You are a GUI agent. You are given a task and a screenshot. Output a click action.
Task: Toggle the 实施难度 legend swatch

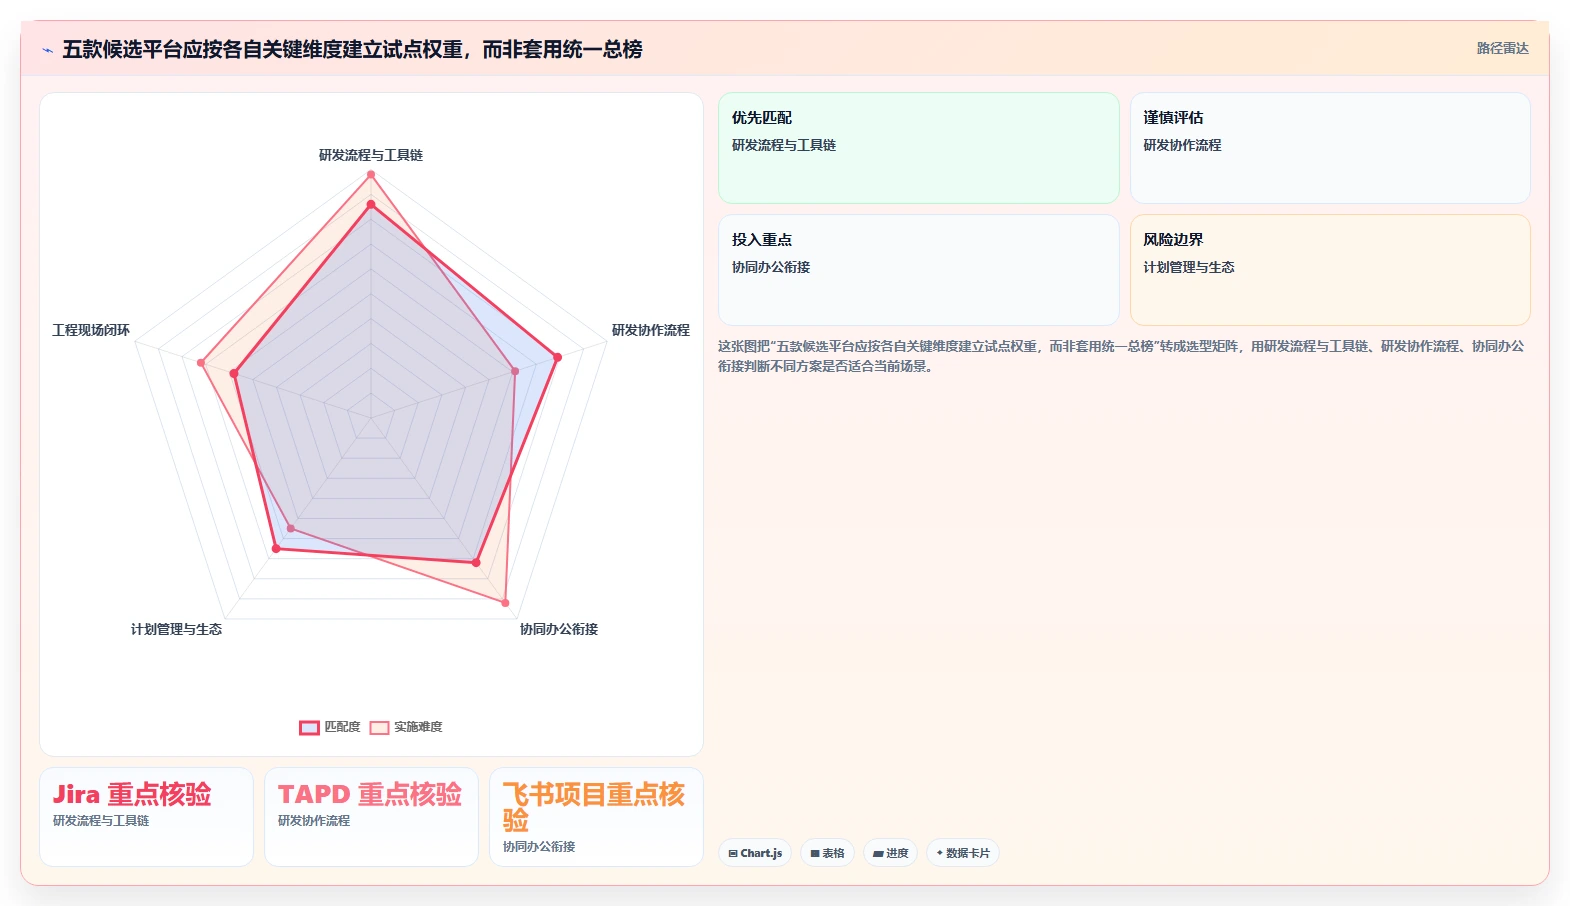click(379, 727)
